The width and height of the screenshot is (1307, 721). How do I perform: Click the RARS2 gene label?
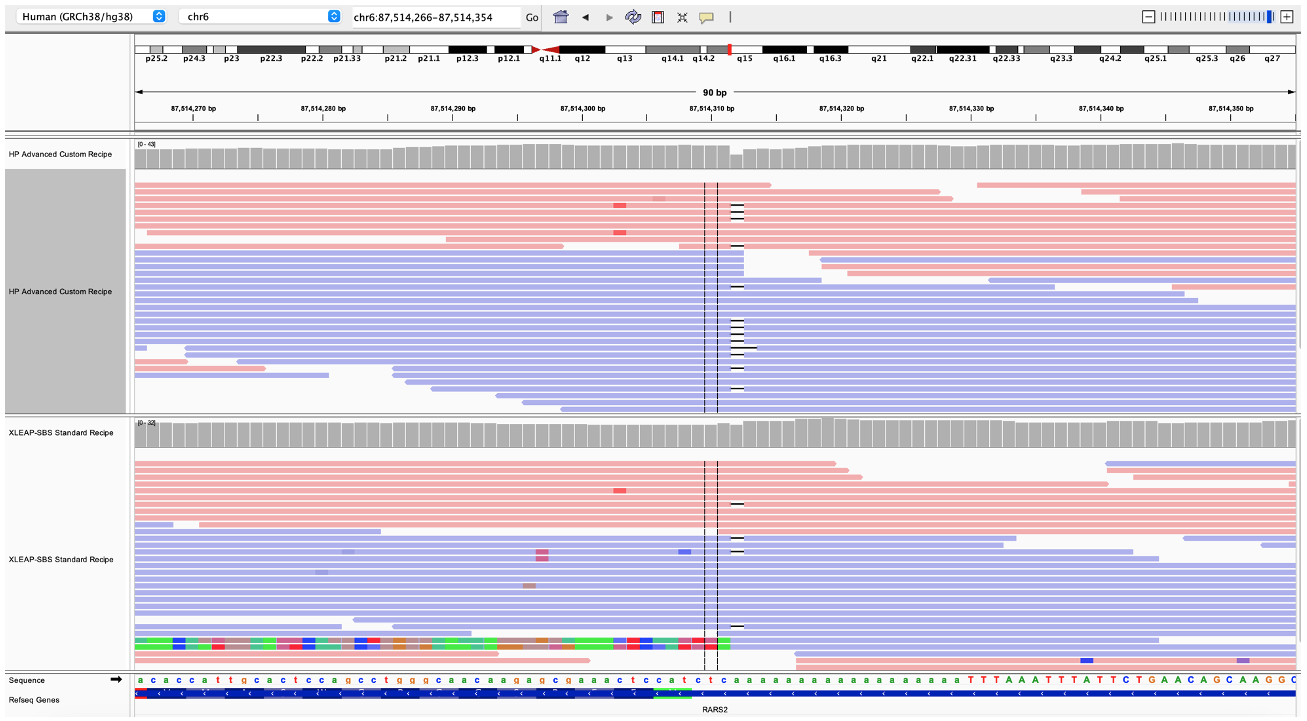point(716,710)
